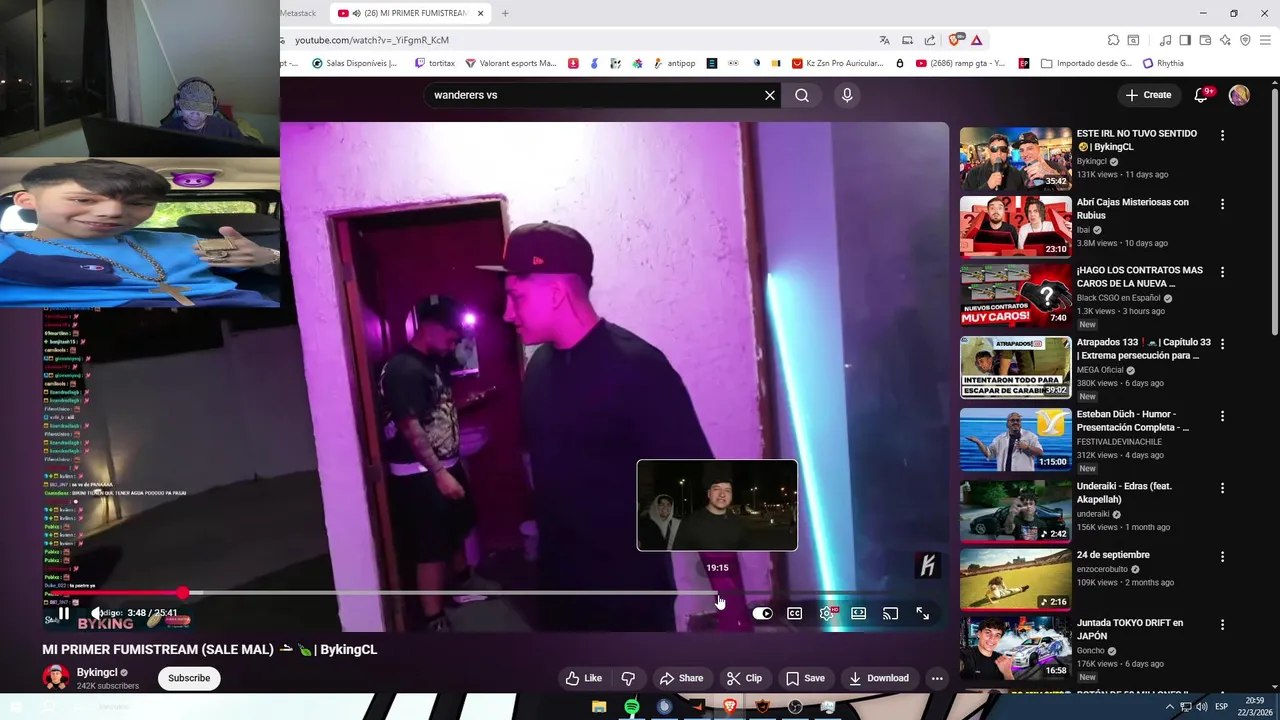
Task: Share the video
Action: pyautogui.click(x=681, y=678)
